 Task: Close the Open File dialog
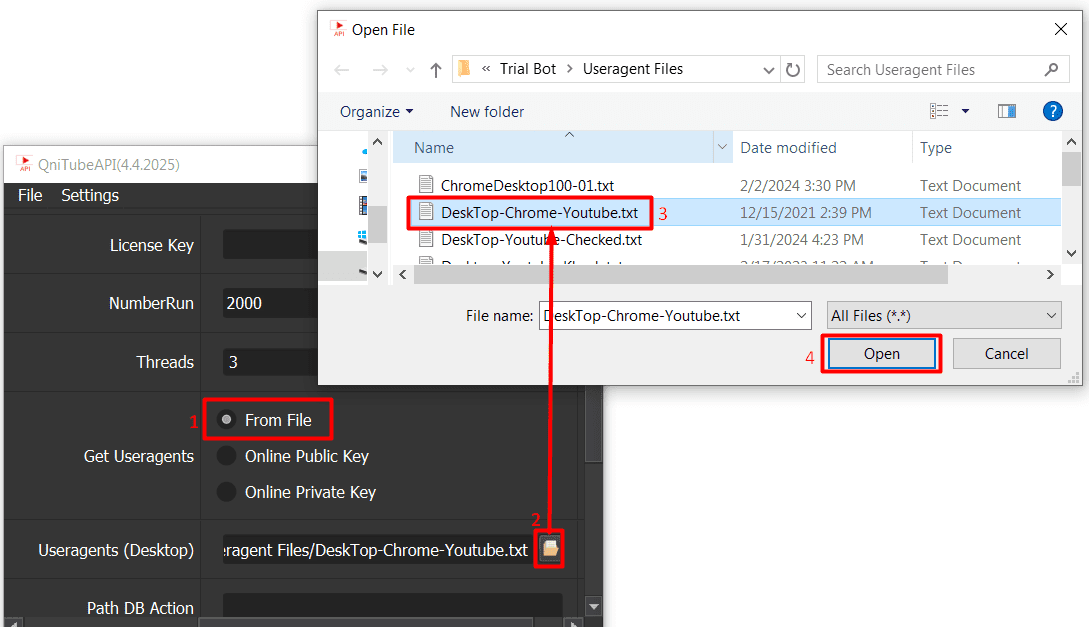pos(1060,29)
